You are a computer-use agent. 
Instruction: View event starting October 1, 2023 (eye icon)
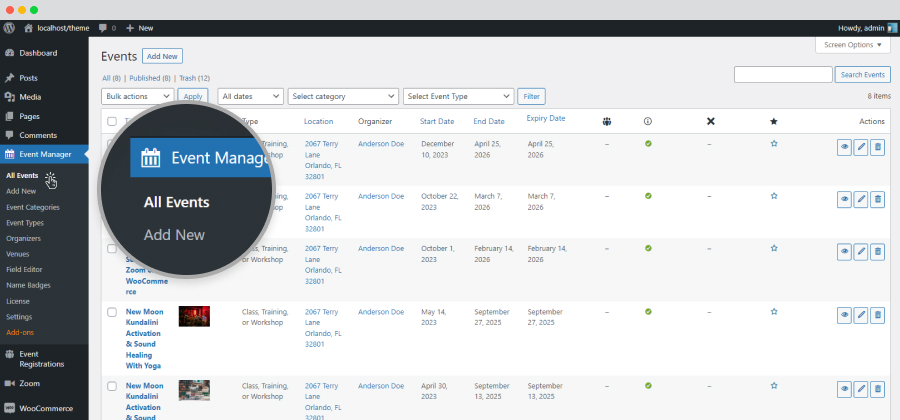coord(844,252)
